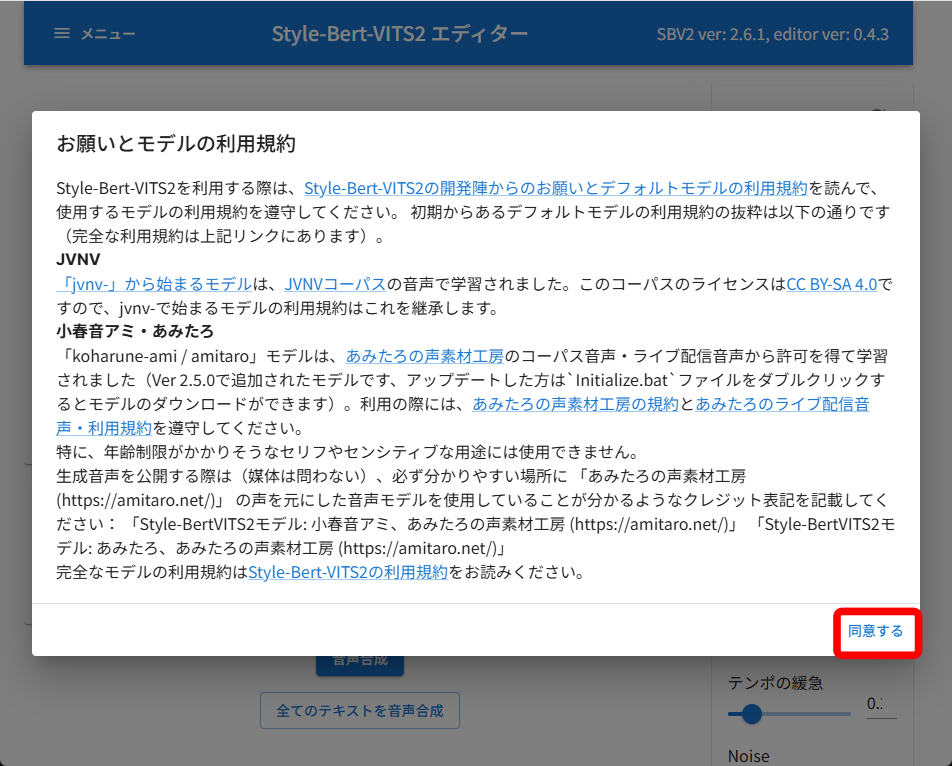Viewport: 952px width, 766px height.
Task: Follow the 「jvnv-」から始まるモデル link
Action: point(154,284)
